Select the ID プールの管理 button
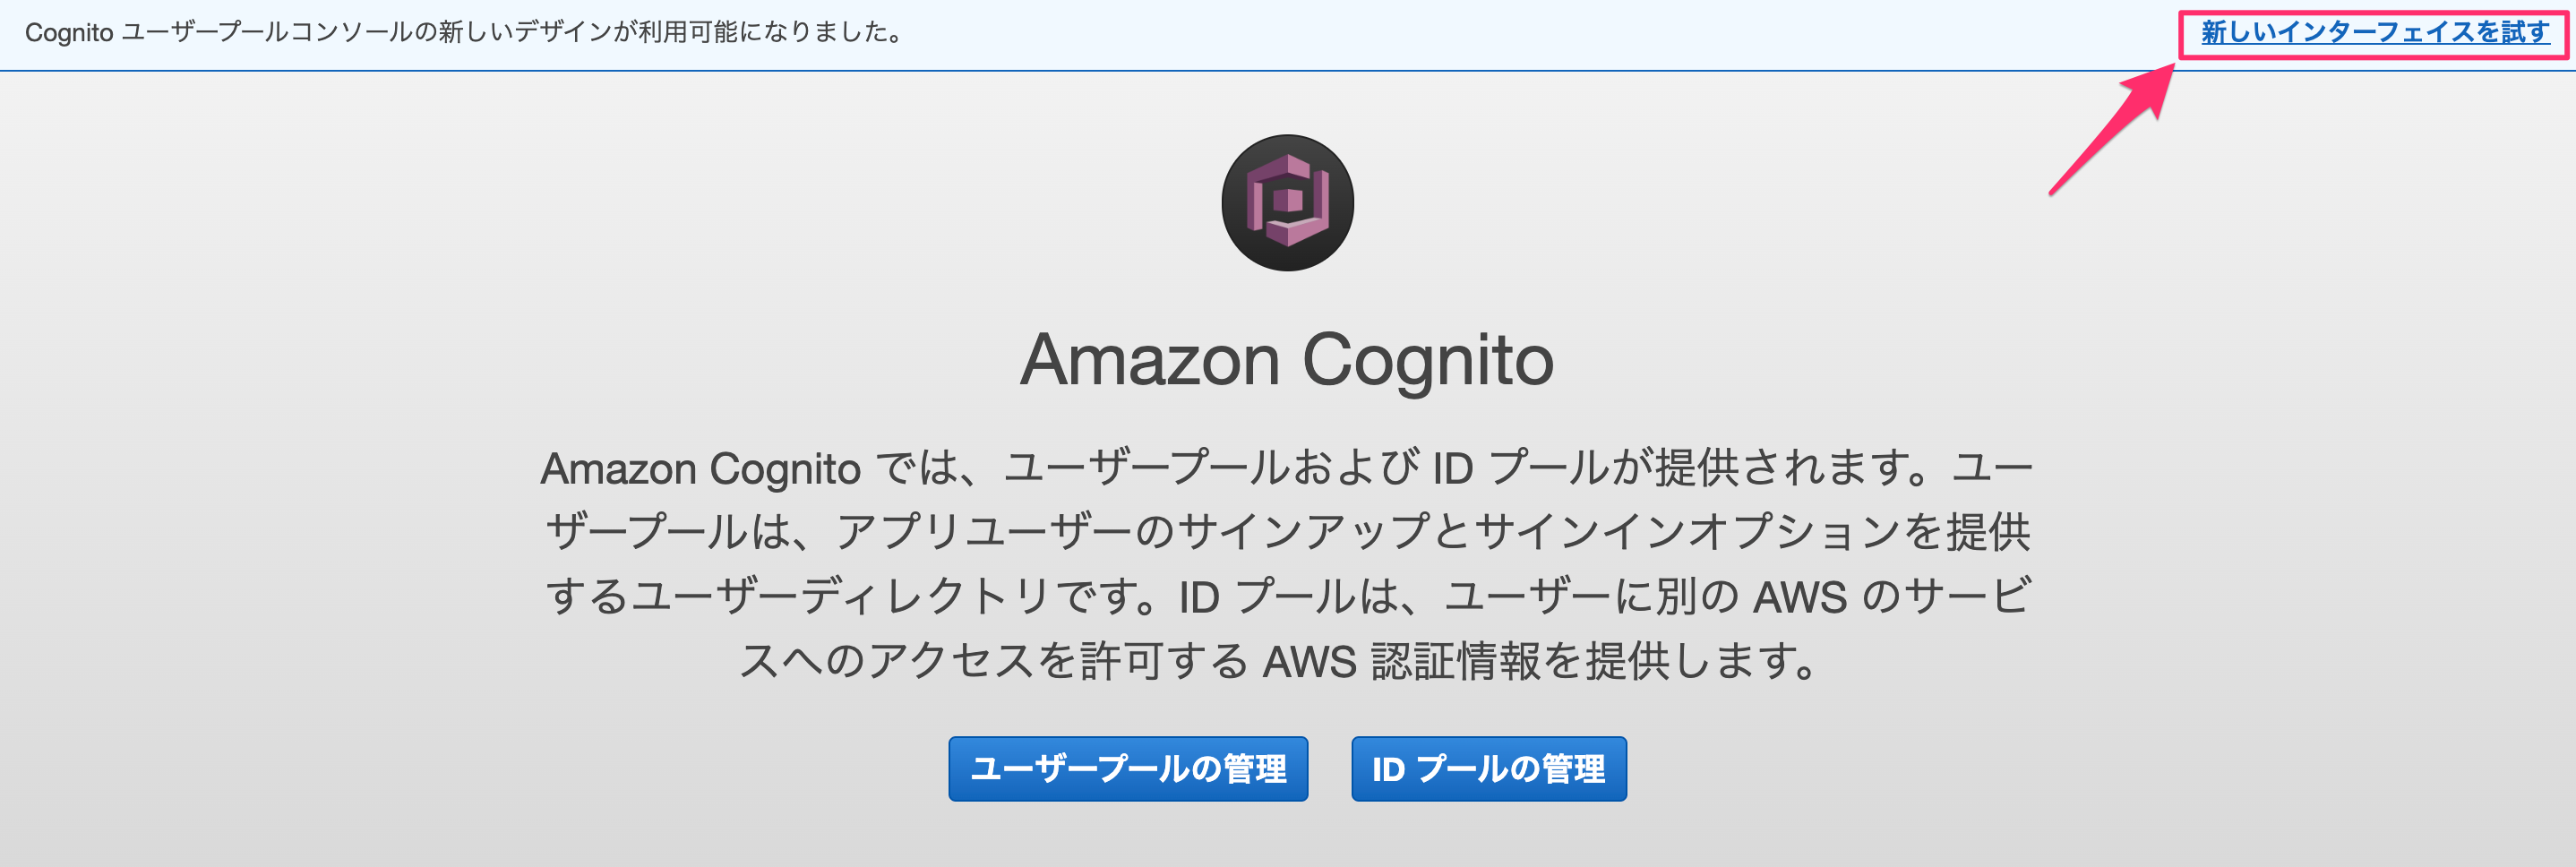 tap(1488, 768)
